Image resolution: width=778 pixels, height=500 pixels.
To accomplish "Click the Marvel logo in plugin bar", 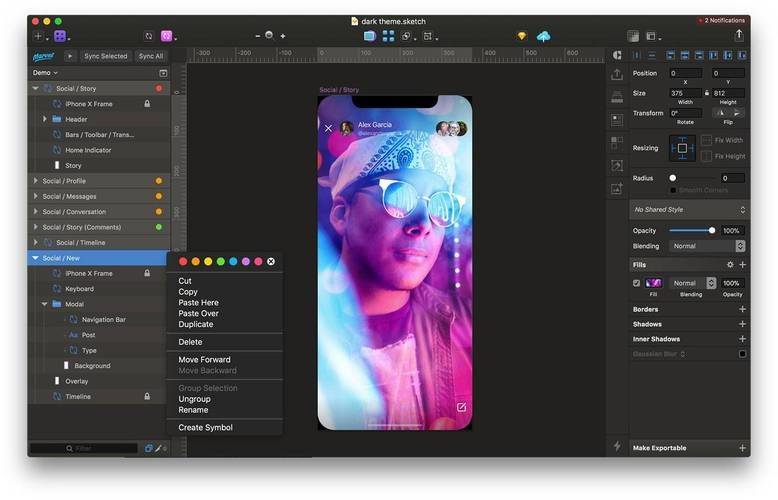I will pyautogui.click(x=43, y=56).
